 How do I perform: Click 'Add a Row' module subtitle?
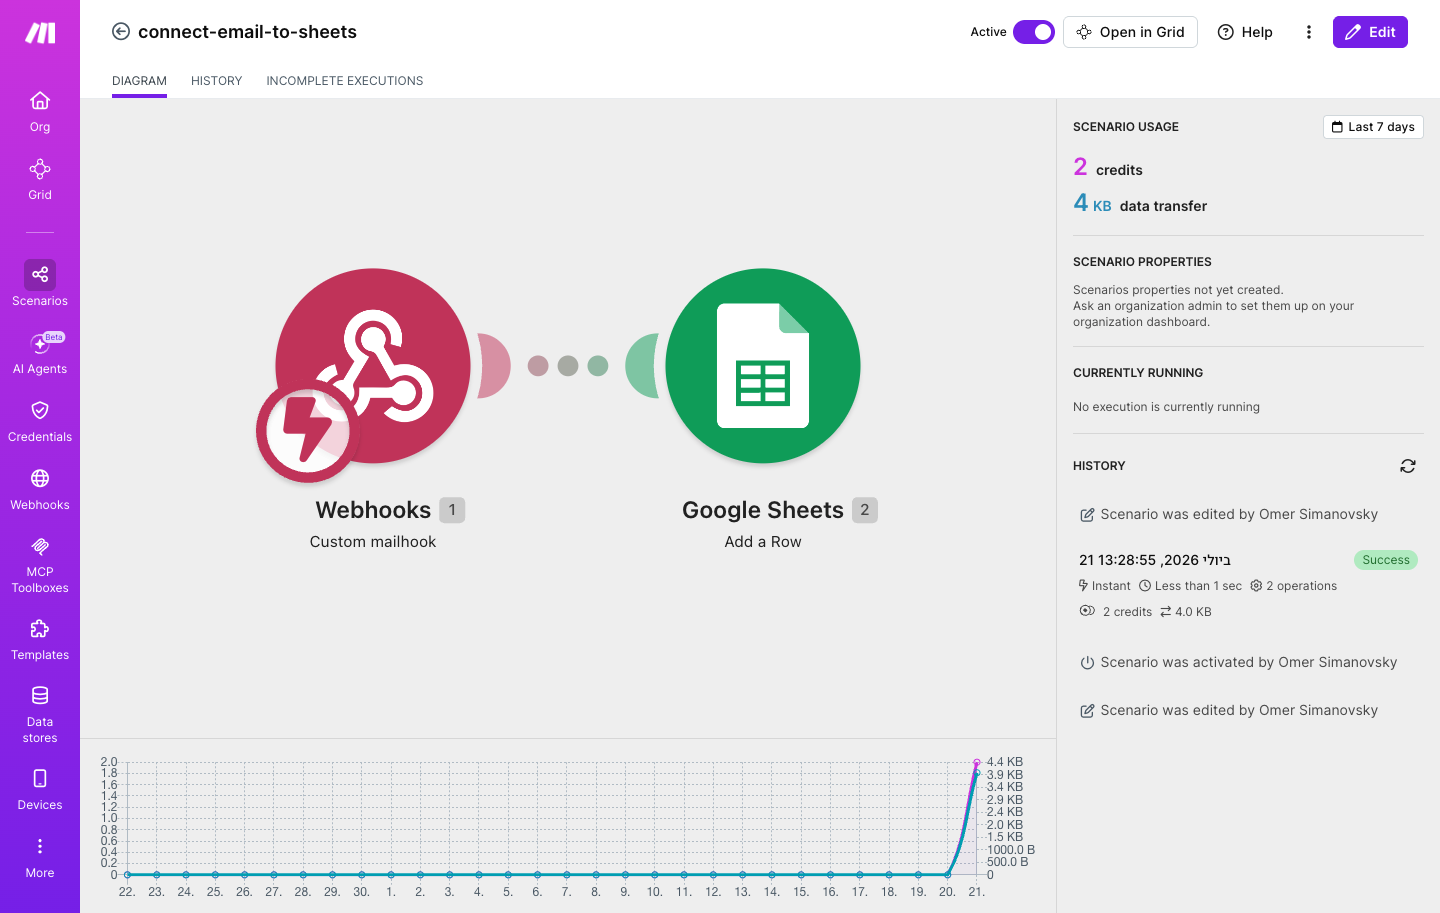click(763, 542)
